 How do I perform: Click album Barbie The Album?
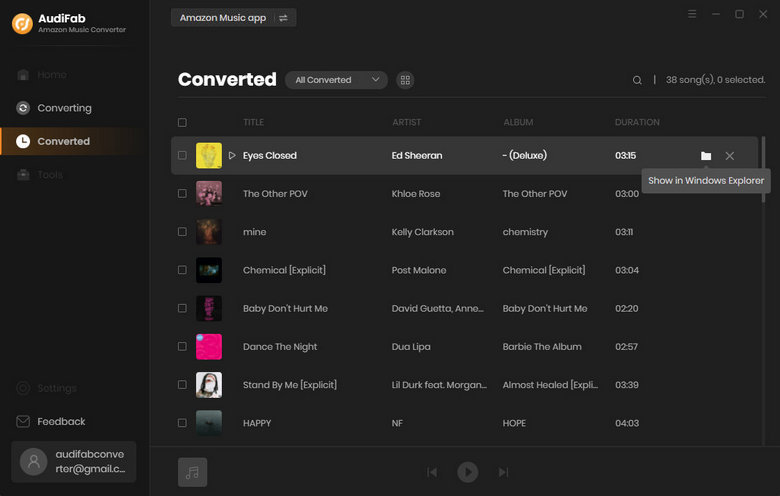[x=542, y=347]
